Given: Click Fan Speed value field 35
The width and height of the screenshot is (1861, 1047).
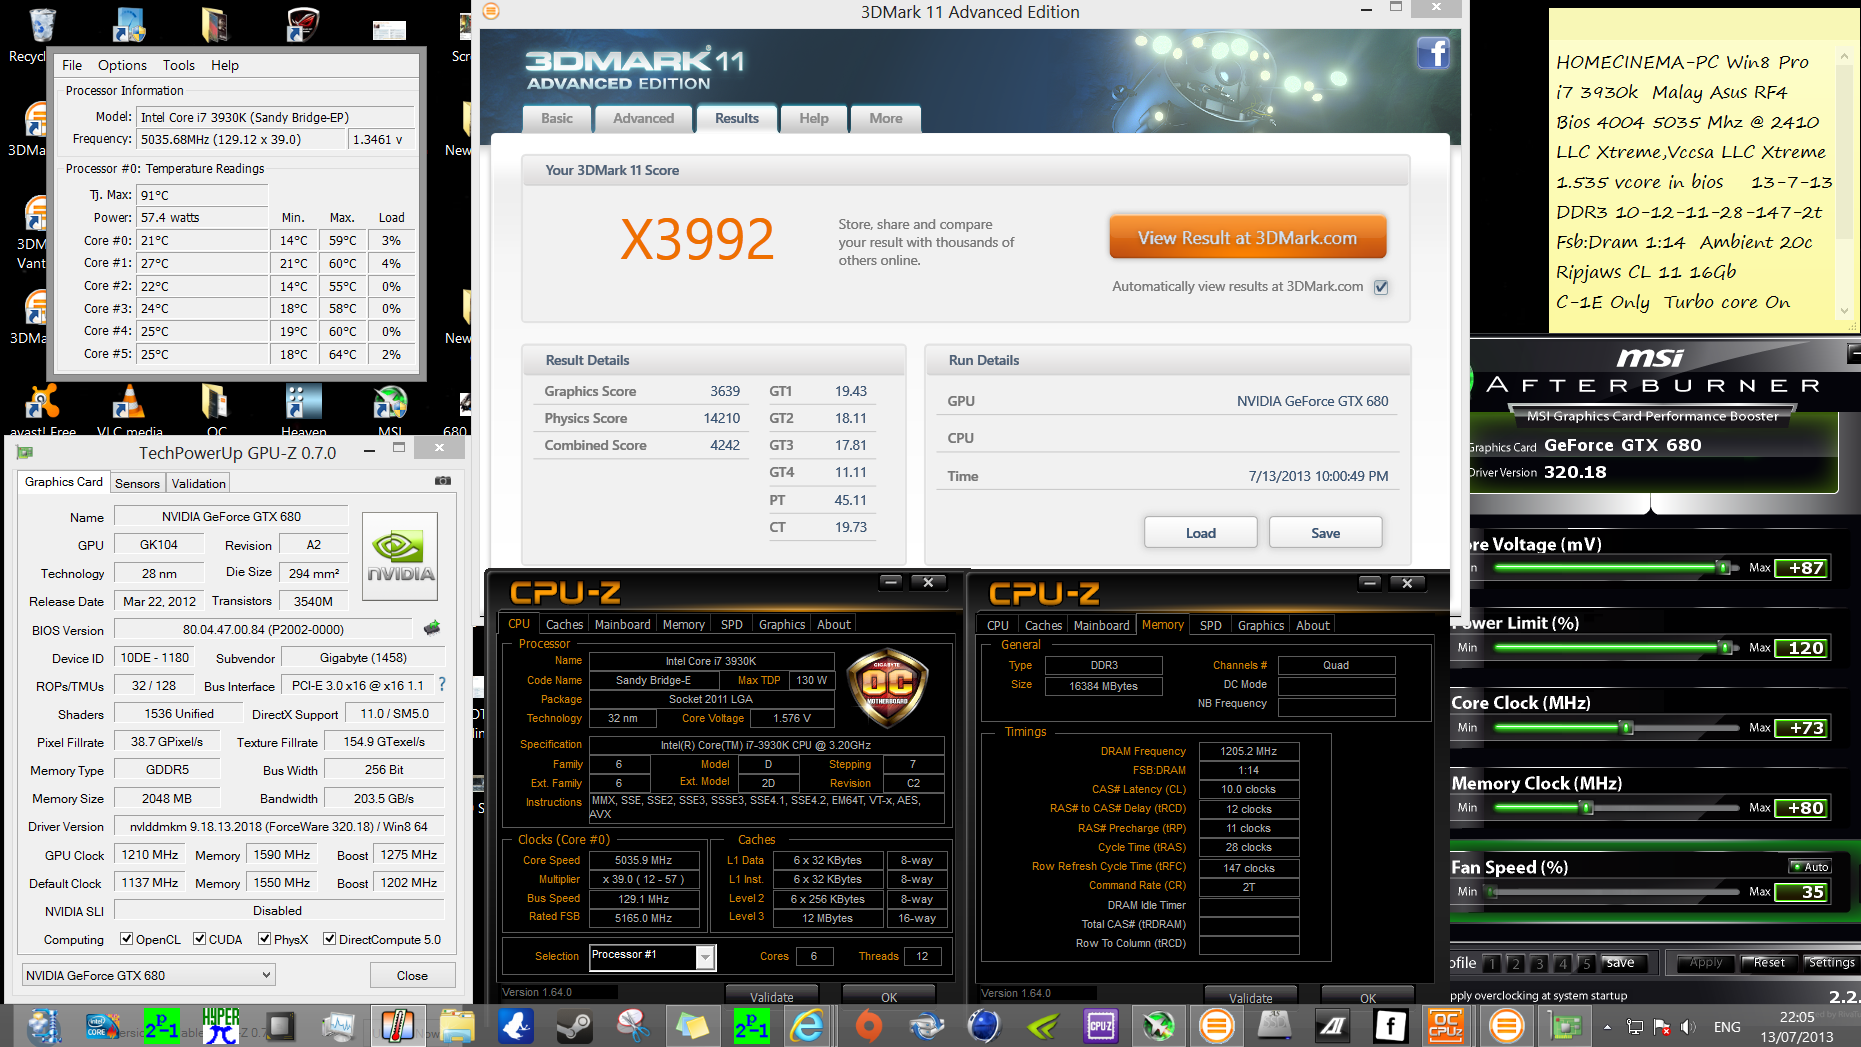Looking at the screenshot, I should point(1802,891).
